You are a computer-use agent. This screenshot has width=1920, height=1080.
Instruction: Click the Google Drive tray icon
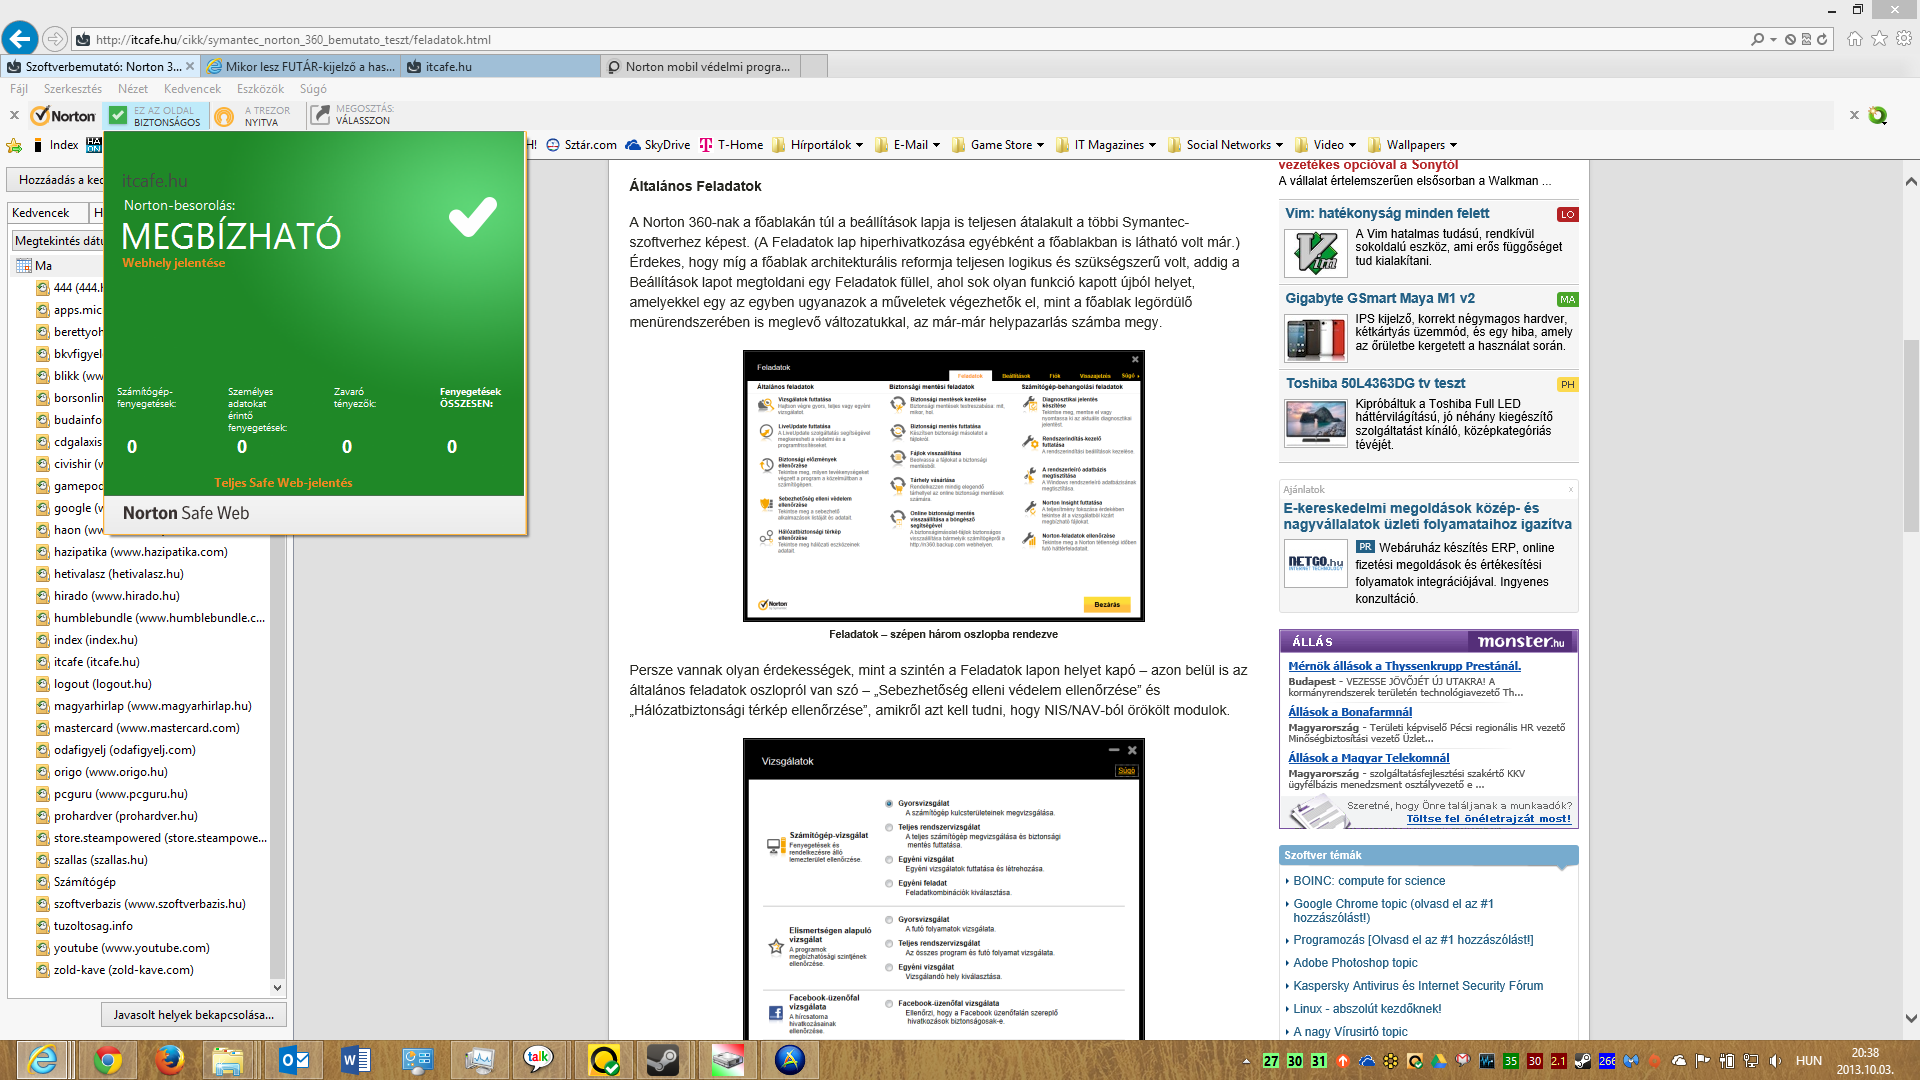(1439, 1061)
